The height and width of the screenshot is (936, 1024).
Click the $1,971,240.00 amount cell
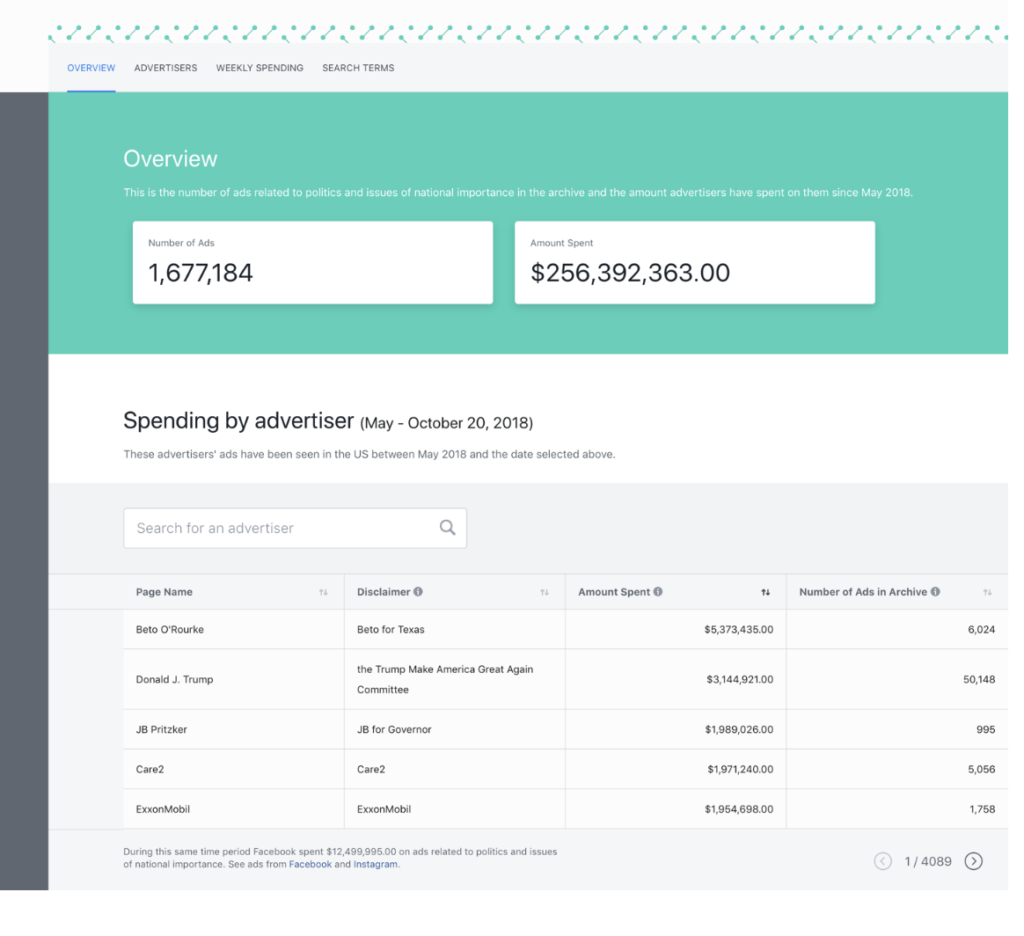point(676,769)
